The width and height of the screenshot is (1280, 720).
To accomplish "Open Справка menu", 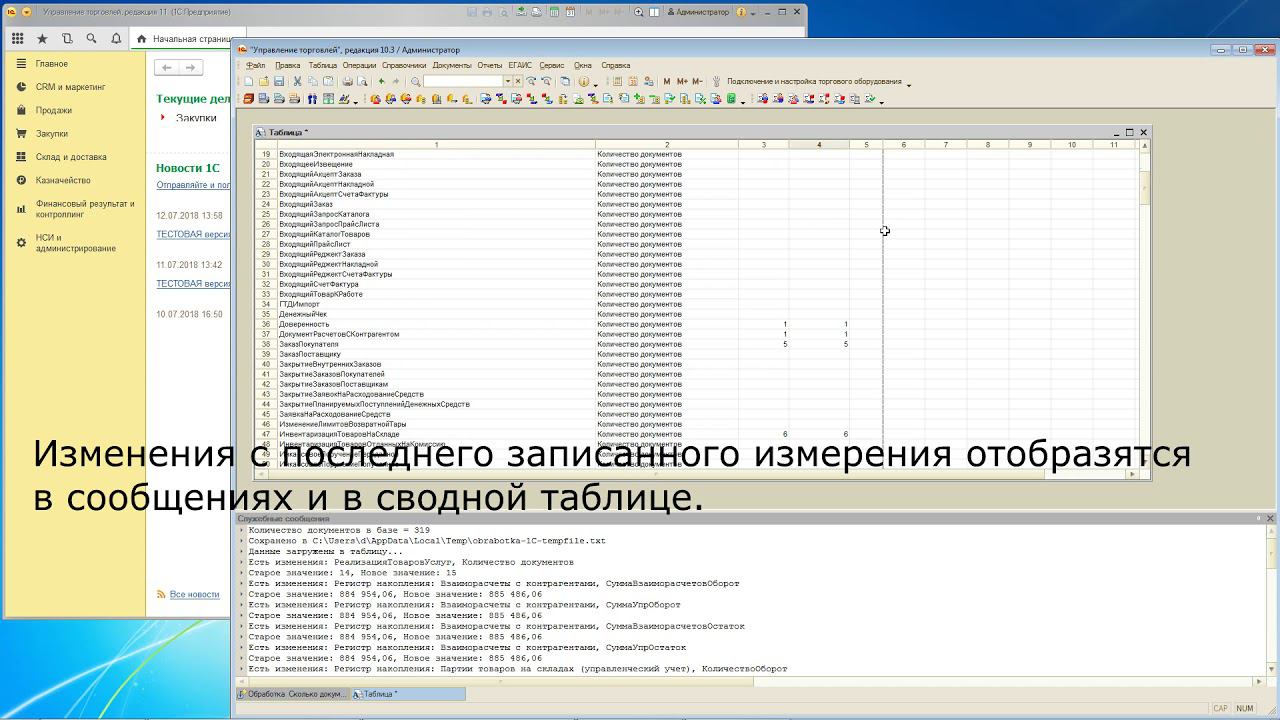I will (616, 65).
